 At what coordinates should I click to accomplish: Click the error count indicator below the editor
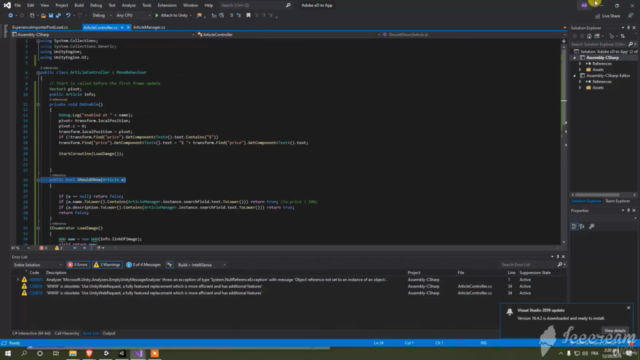(43, 248)
